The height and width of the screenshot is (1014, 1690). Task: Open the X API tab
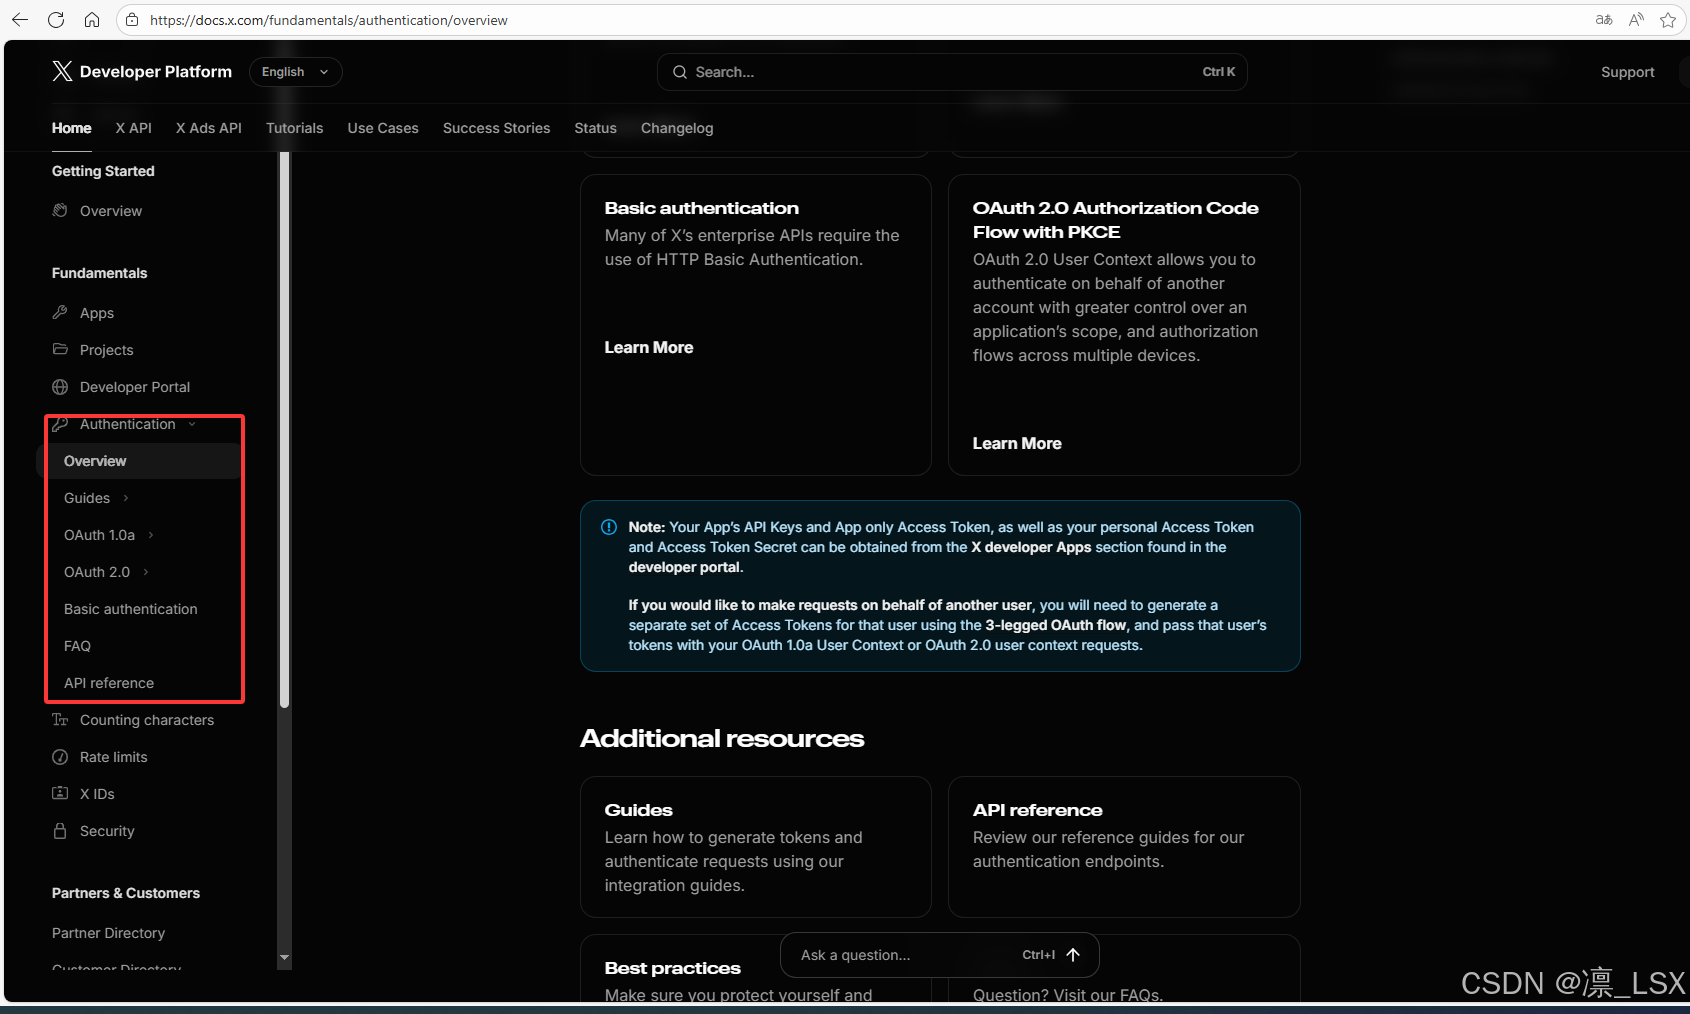[x=133, y=128]
